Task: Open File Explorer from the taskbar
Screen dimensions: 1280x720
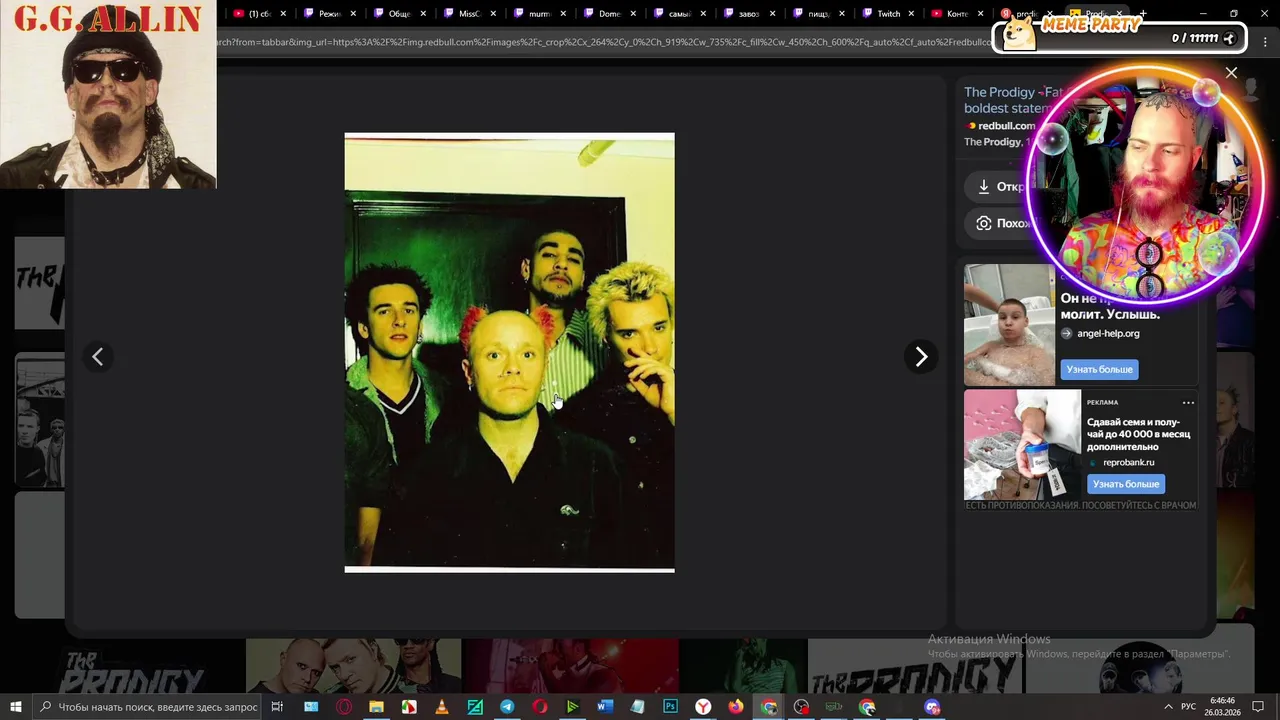Action: [x=376, y=707]
